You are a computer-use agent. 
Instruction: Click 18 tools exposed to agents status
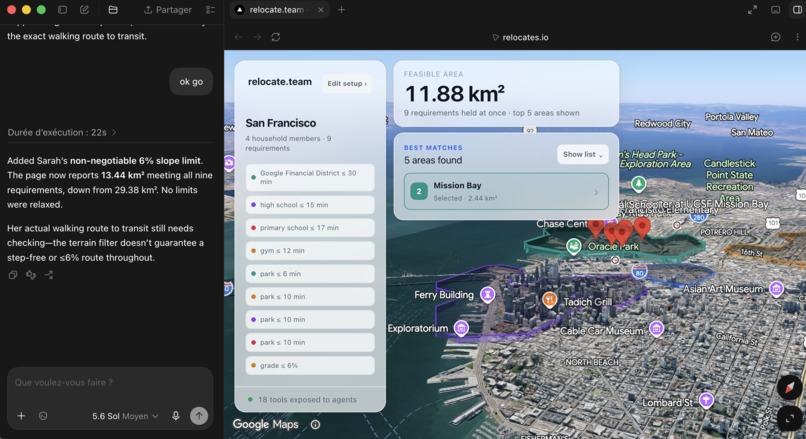coord(302,399)
